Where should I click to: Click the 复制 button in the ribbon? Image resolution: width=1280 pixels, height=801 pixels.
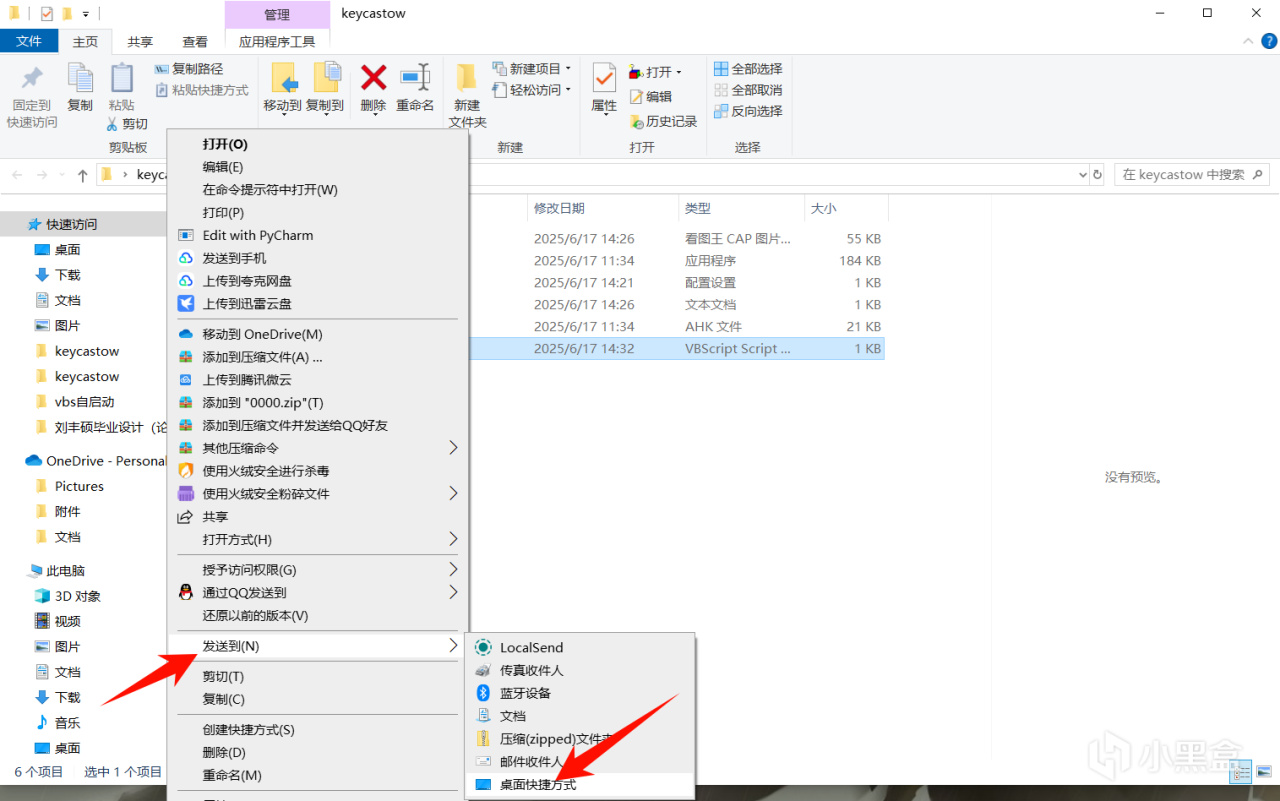80,88
